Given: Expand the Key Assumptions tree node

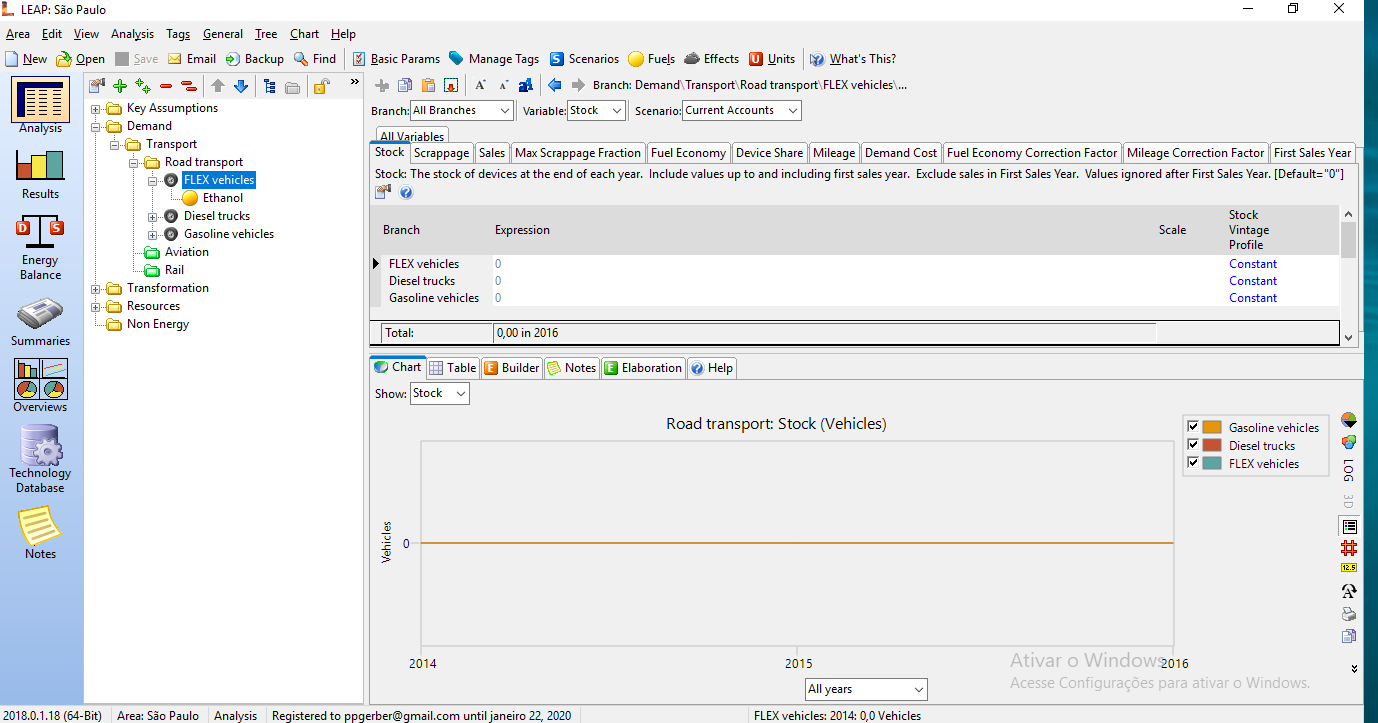Looking at the screenshot, I should 97,108.
